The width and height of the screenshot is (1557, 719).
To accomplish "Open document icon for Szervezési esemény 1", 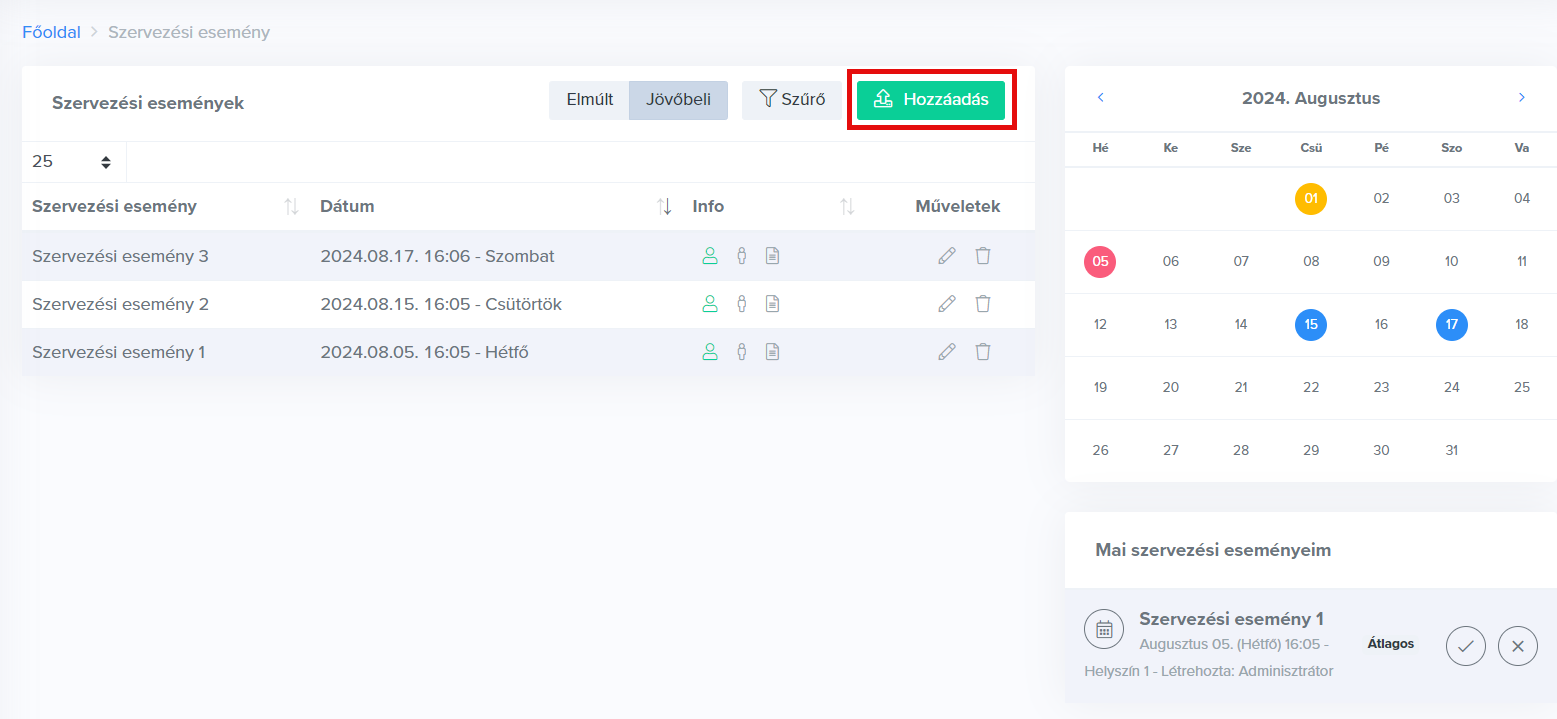I will pos(772,352).
